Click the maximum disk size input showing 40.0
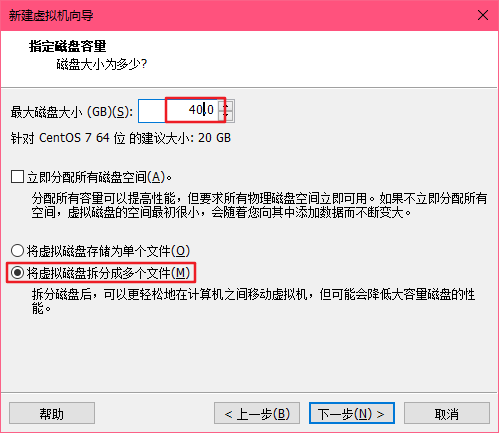Screen dimensions: 499x433 (x=179, y=111)
